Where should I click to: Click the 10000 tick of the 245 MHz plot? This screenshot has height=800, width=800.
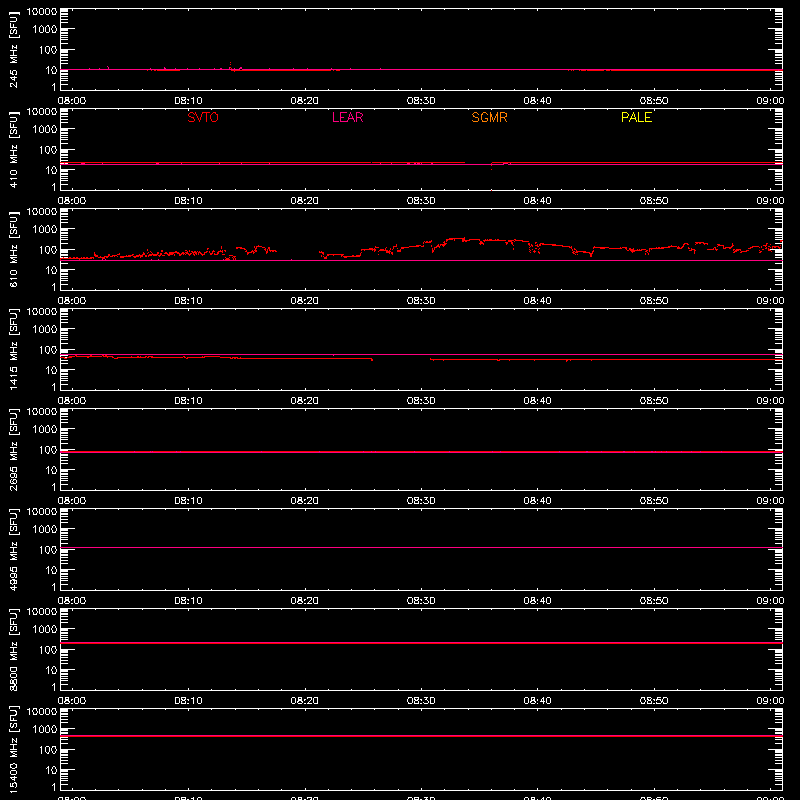tap(42, 12)
